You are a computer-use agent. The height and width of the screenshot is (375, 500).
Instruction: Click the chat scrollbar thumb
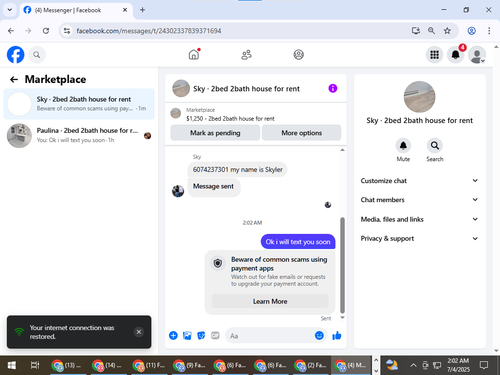(x=342, y=265)
